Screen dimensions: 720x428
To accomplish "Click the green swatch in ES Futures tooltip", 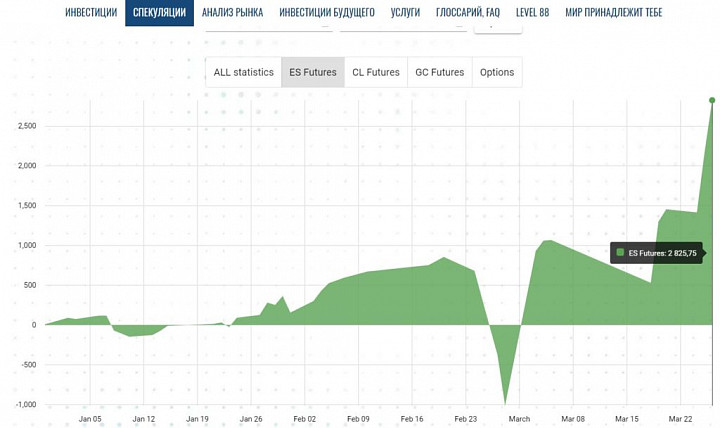I will click(620, 252).
